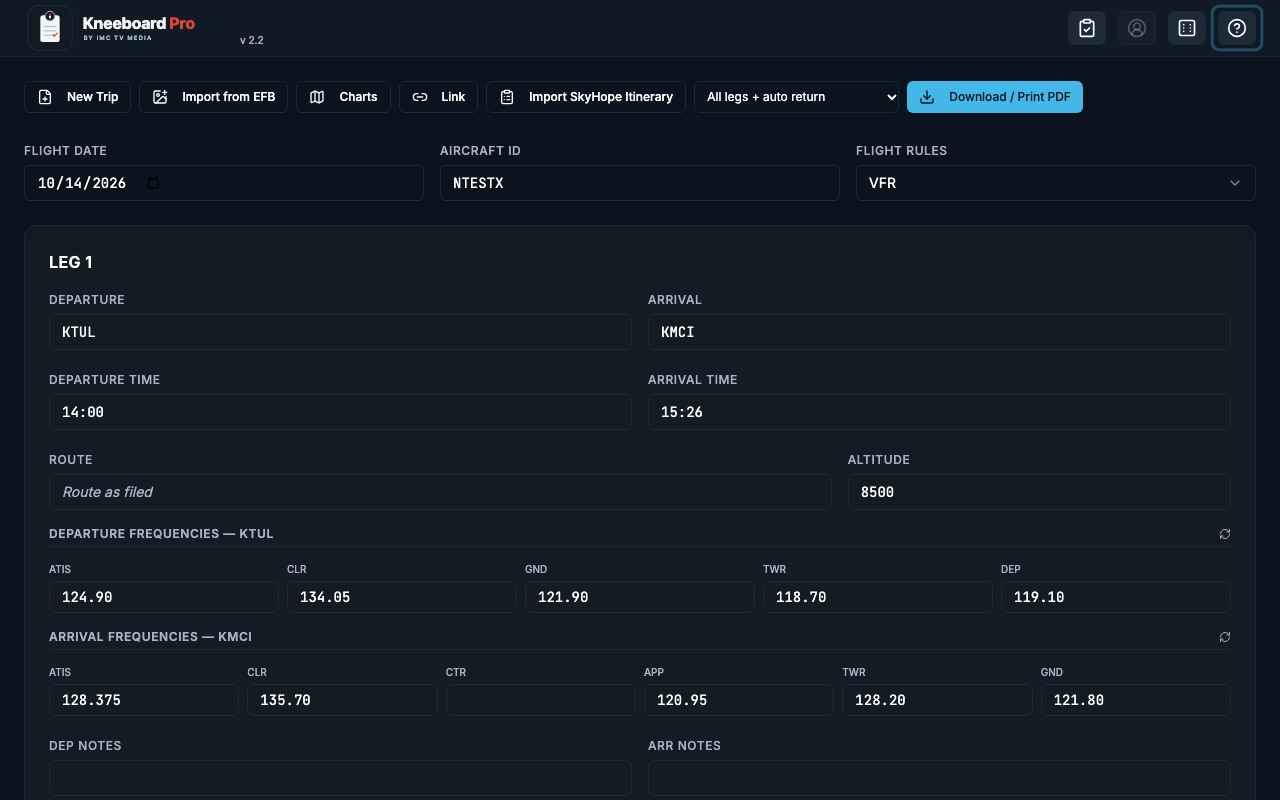Click departure DEP frequency 119.10
The image size is (1280, 800).
tap(1116, 597)
